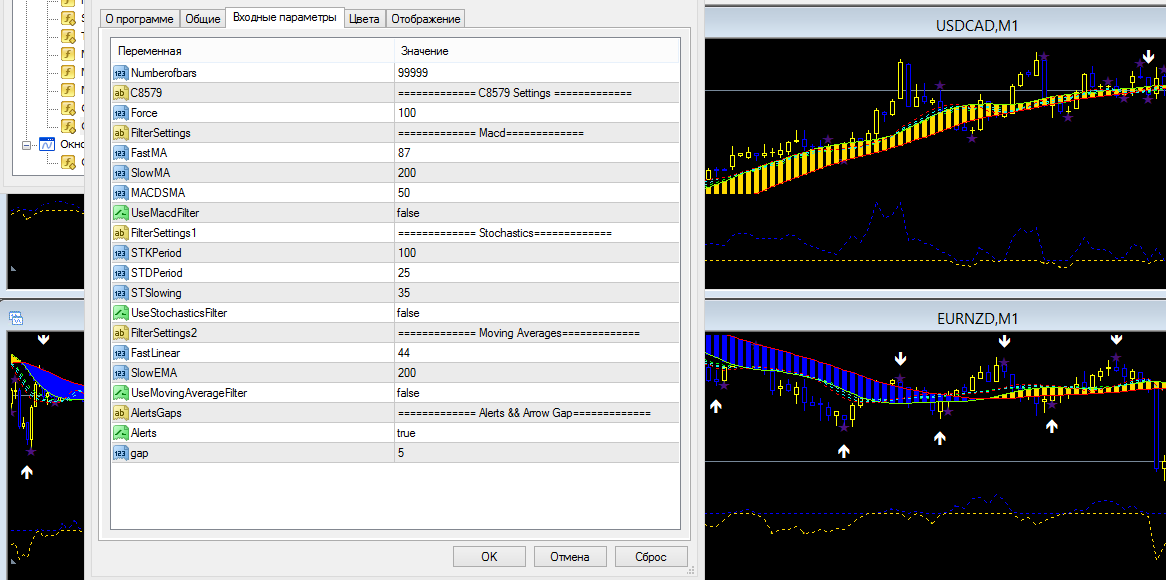Click the string icon next to C8579

coord(120,93)
